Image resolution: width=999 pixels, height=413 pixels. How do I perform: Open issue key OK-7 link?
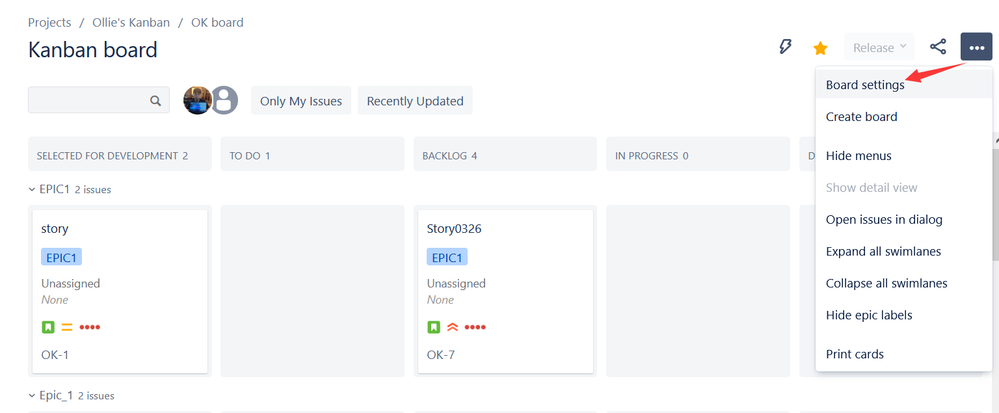coord(441,354)
